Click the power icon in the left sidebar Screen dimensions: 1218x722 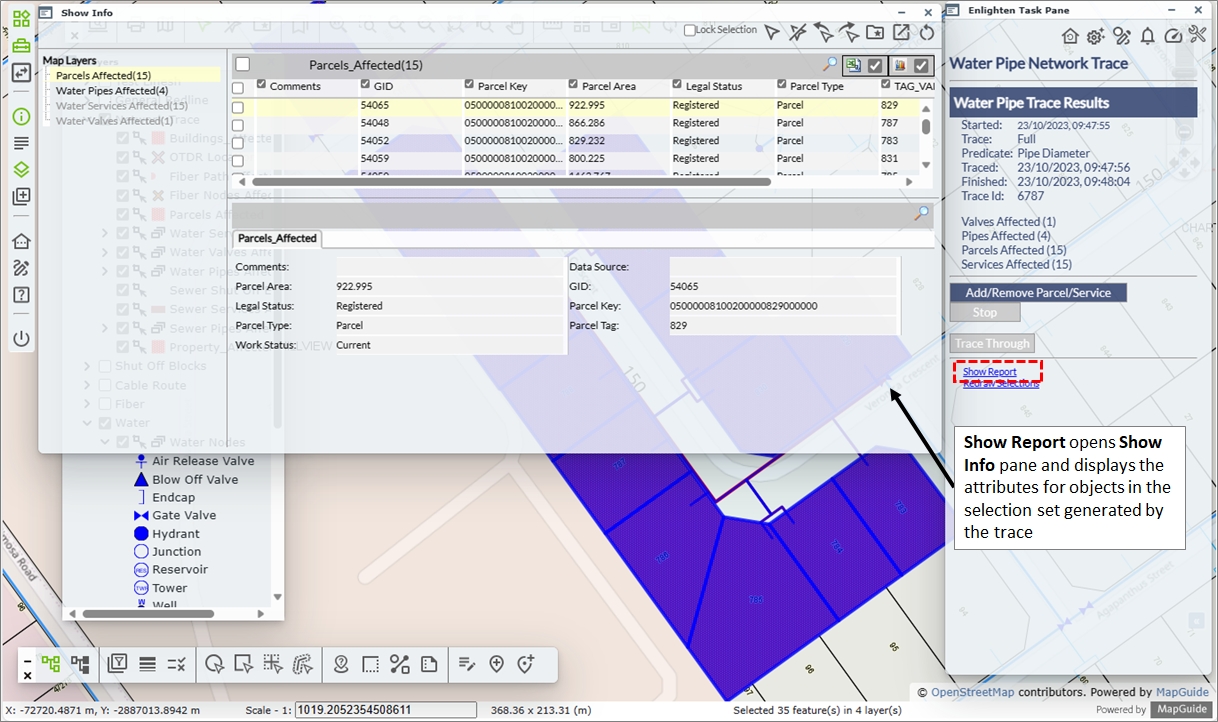click(21, 339)
